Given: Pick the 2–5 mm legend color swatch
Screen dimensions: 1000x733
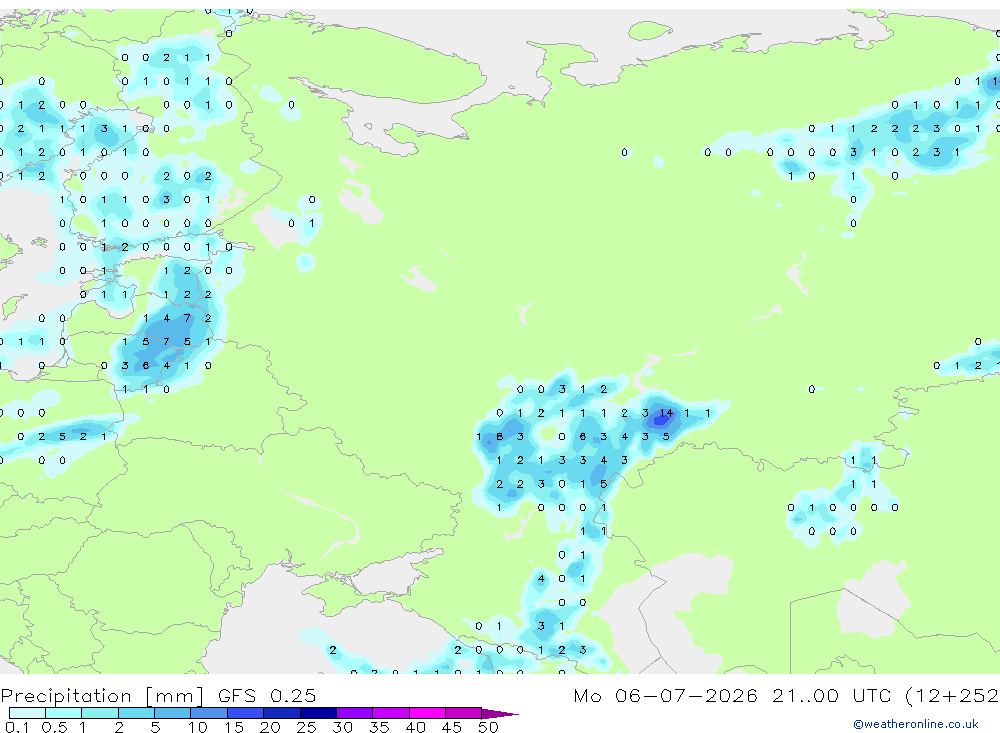Looking at the screenshot, I should [136, 713].
